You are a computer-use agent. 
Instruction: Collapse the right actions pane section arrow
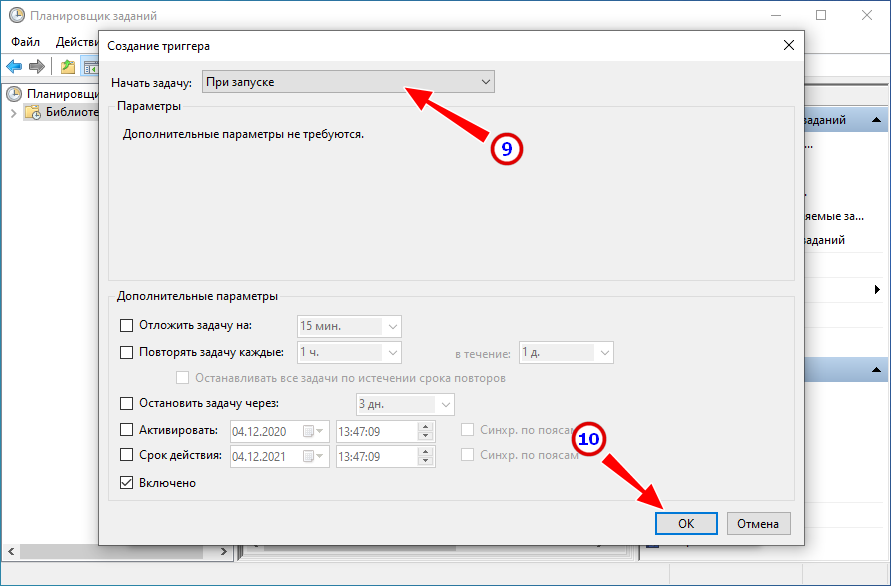[x=876, y=120]
